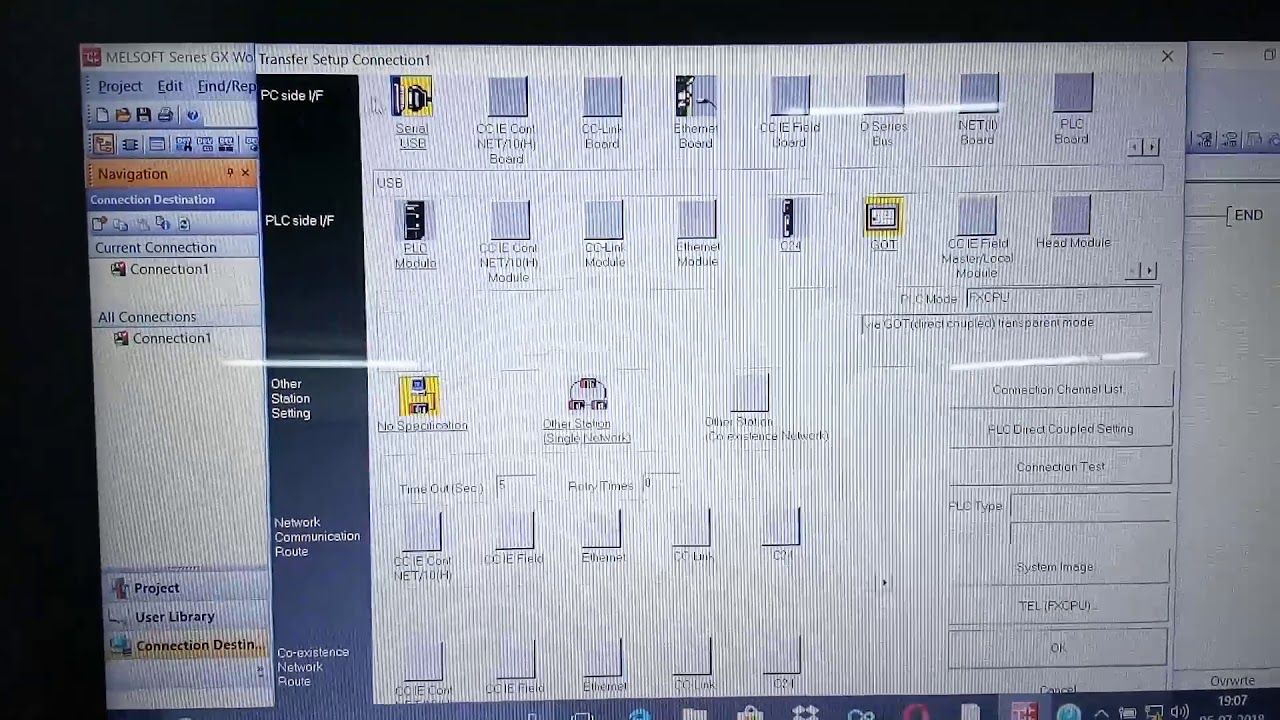The height and width of the screenshot is (720, 1280).
Task: Select the Head Module icon
Action: pyautogui.click(x=1071, y=215)
